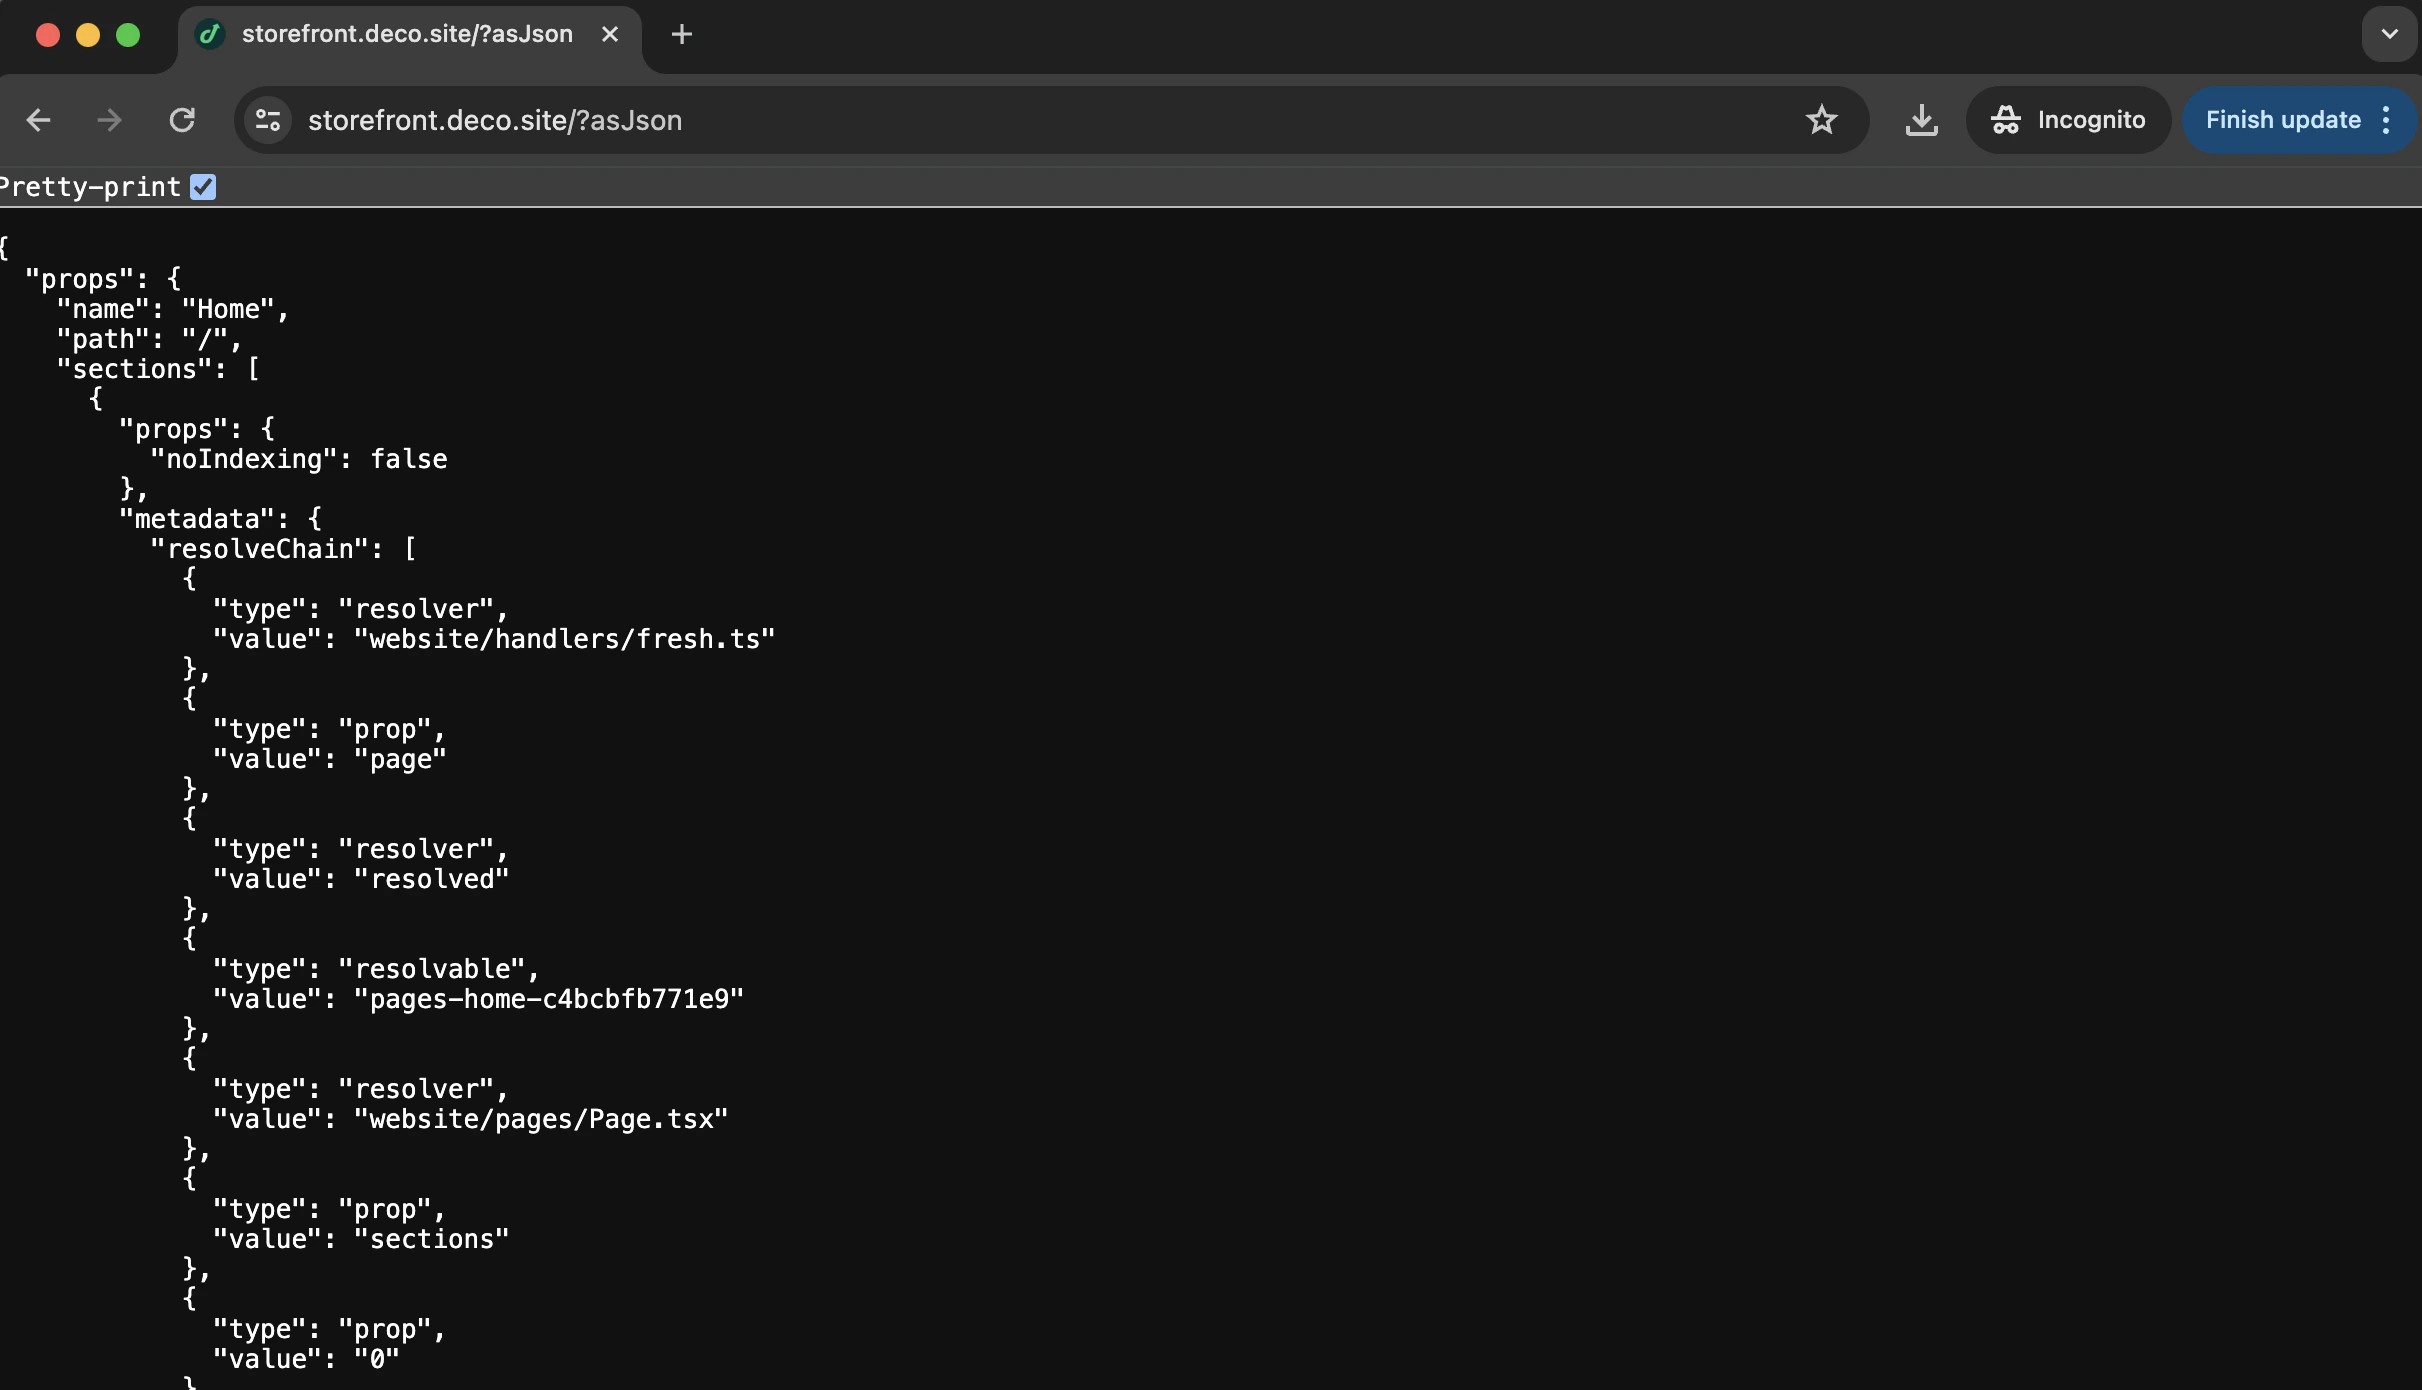The image size is (2422, 1390).
Task: Click the forward navigation arrow
Action: (x=108, y=120)
